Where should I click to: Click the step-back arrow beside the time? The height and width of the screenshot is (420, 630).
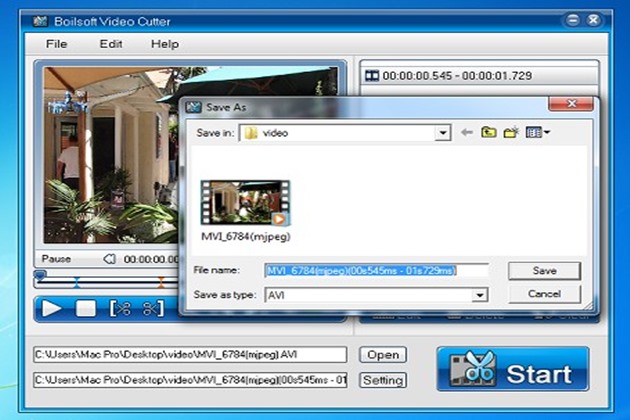tap(109, 259)
